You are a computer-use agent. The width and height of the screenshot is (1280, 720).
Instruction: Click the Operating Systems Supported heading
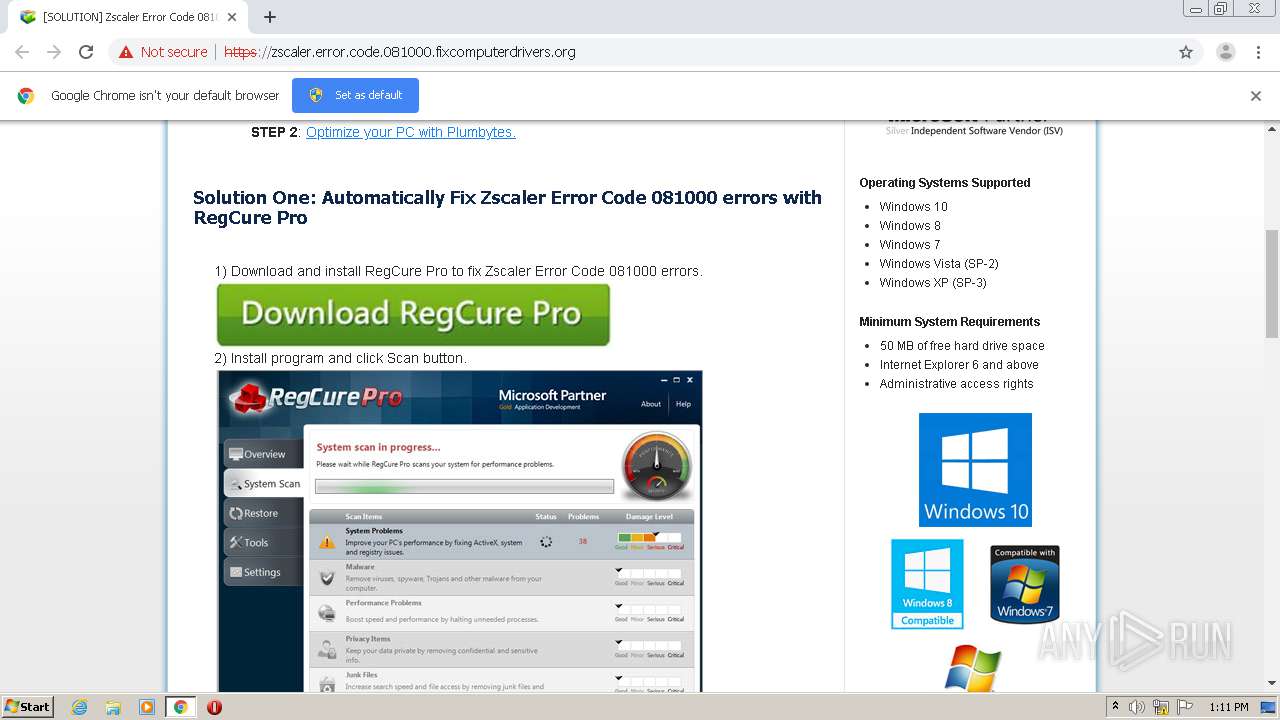(x=945, y=183)
